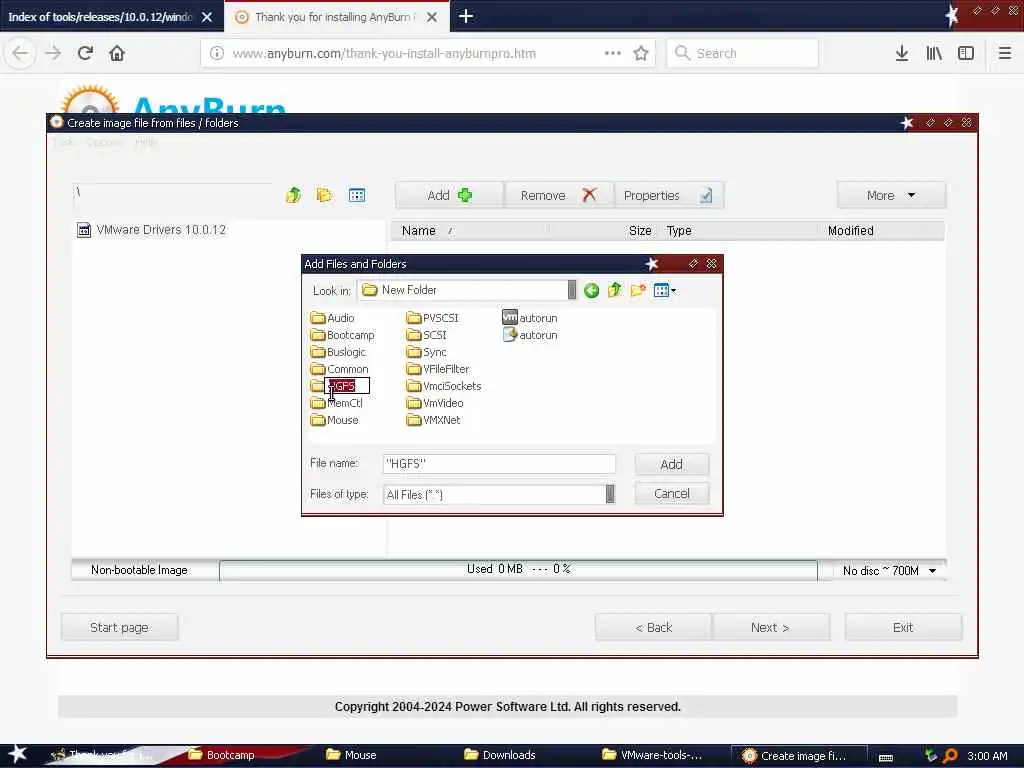Go back with green arrow in dialog

(x=592, y=291)
